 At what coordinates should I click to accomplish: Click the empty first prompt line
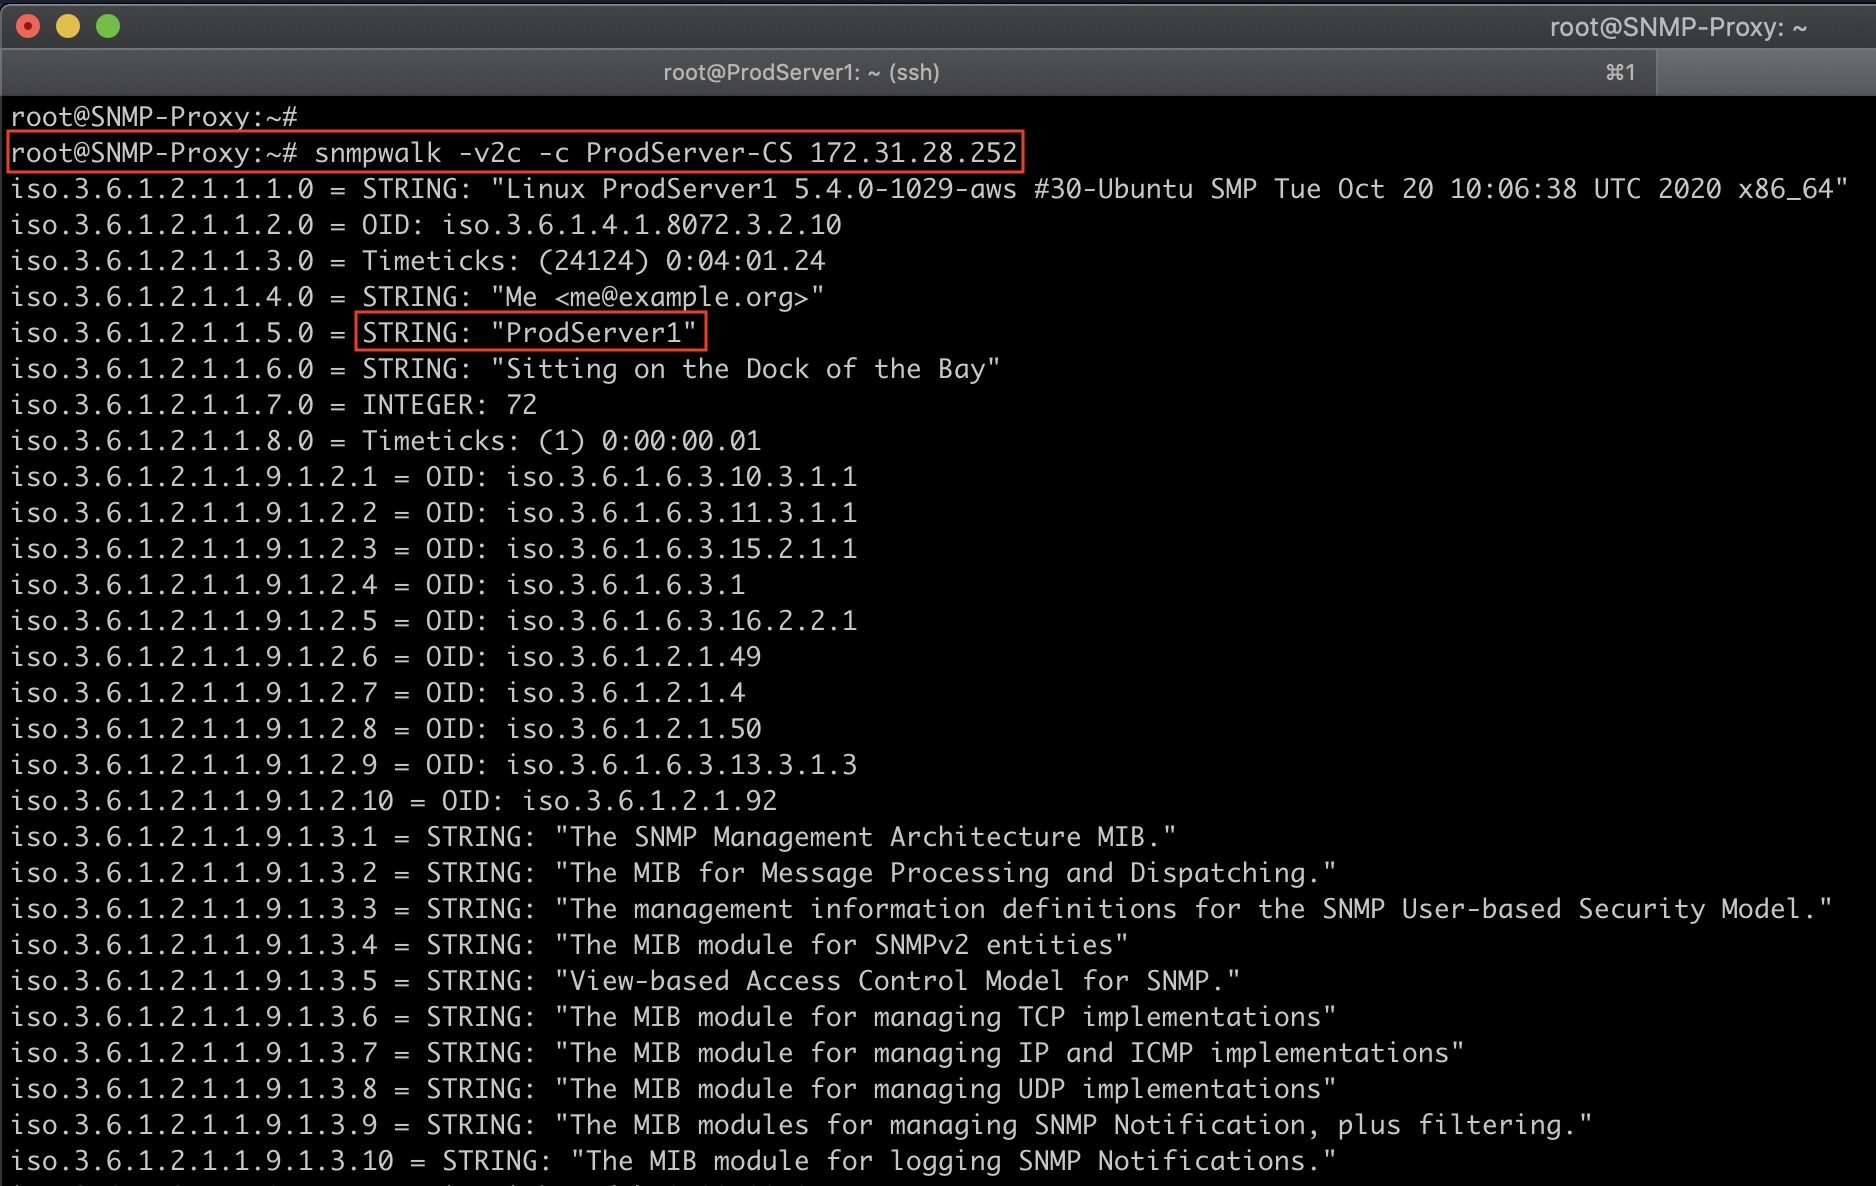click(153, 117)
